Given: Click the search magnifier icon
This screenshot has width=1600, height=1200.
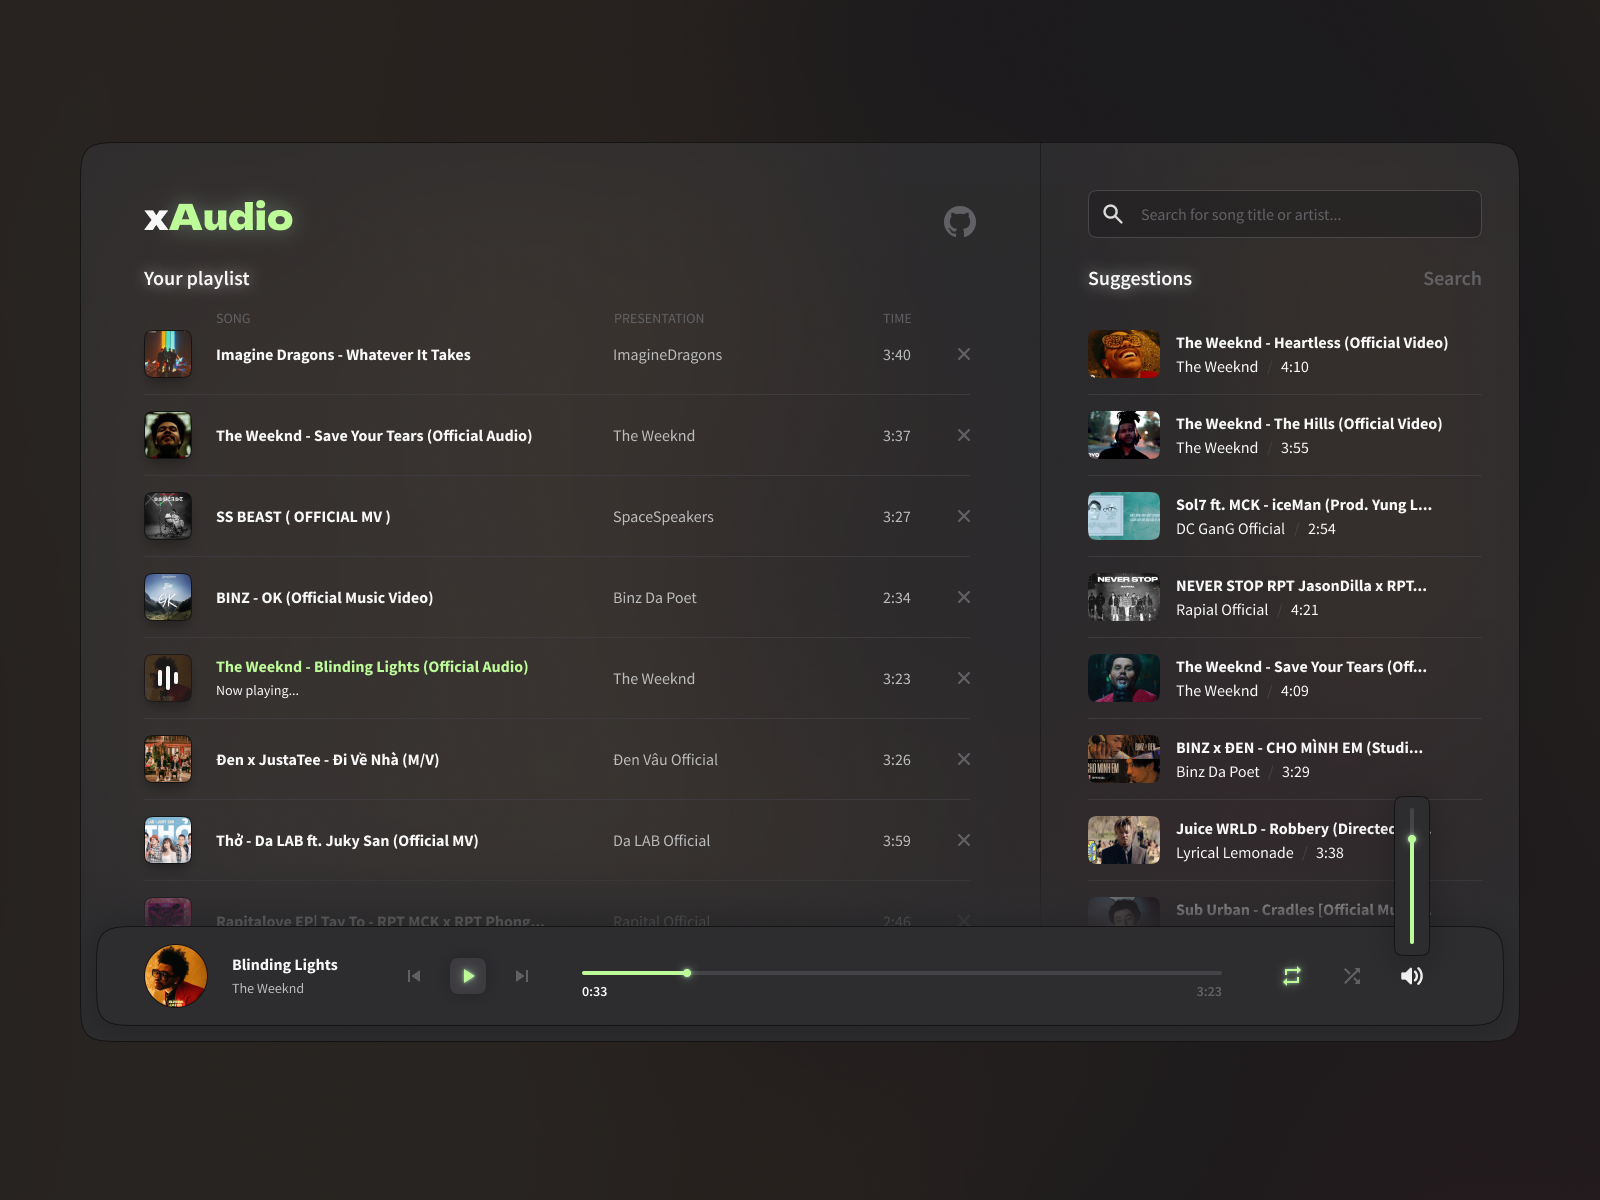Looking at the screenshot, I should [1113, 213].
